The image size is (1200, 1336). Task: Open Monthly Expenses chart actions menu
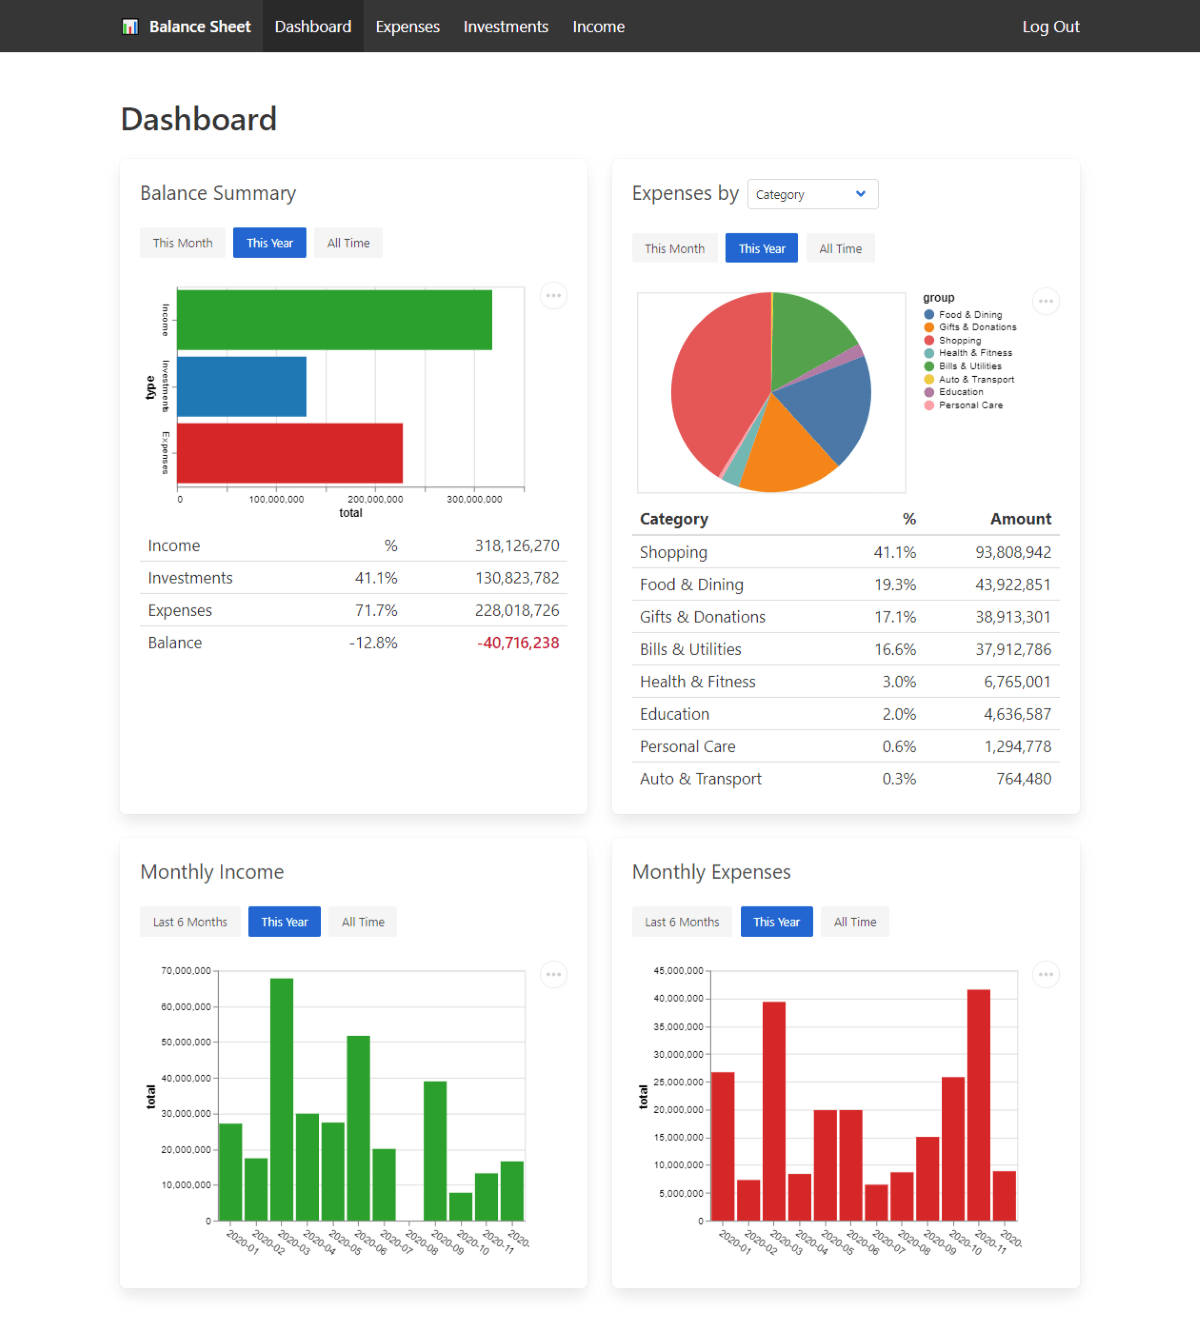(x=1045, y=975)
